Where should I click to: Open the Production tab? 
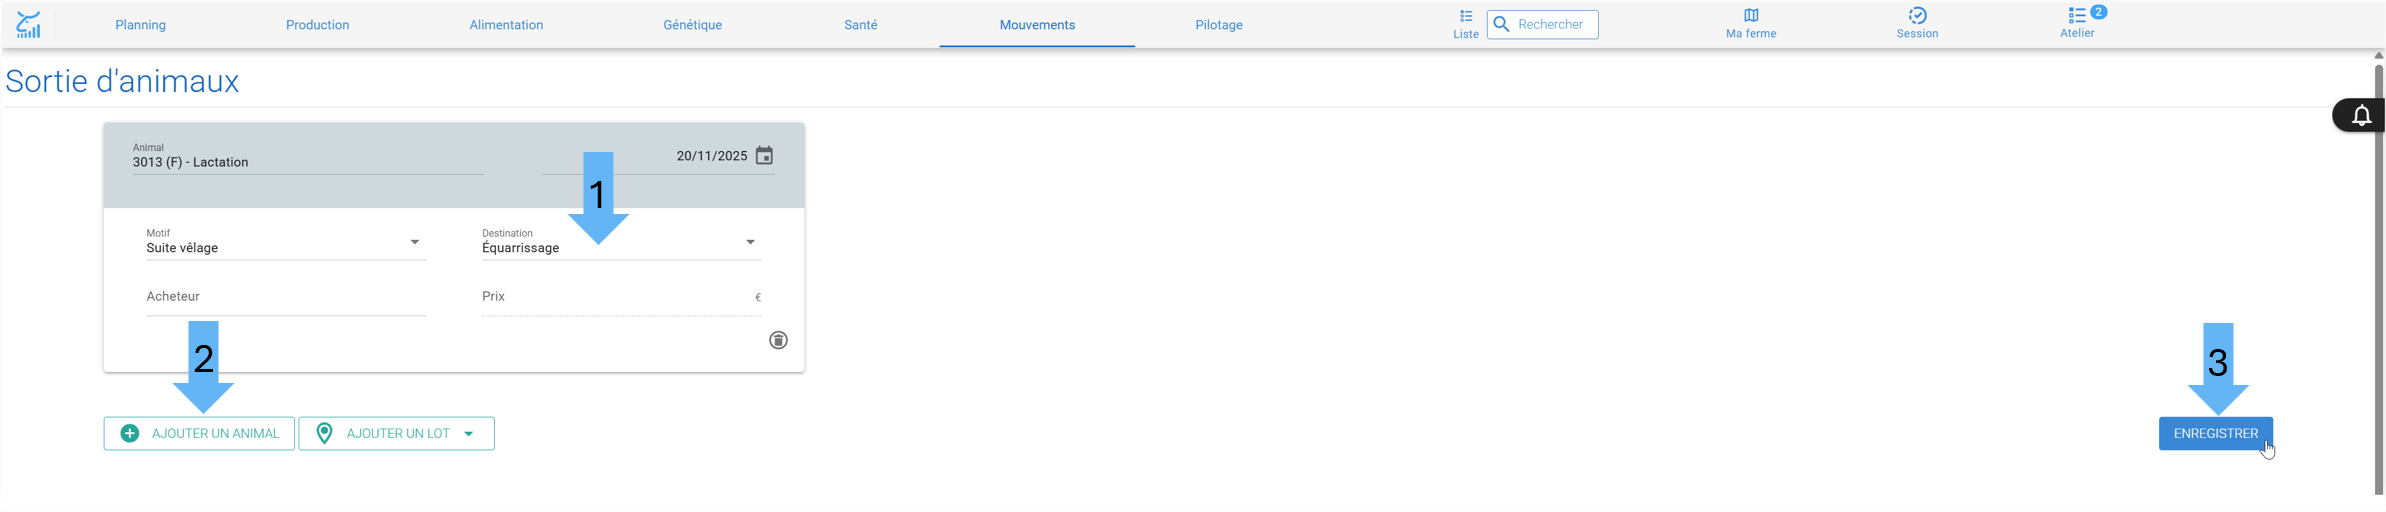click(317, 25)
